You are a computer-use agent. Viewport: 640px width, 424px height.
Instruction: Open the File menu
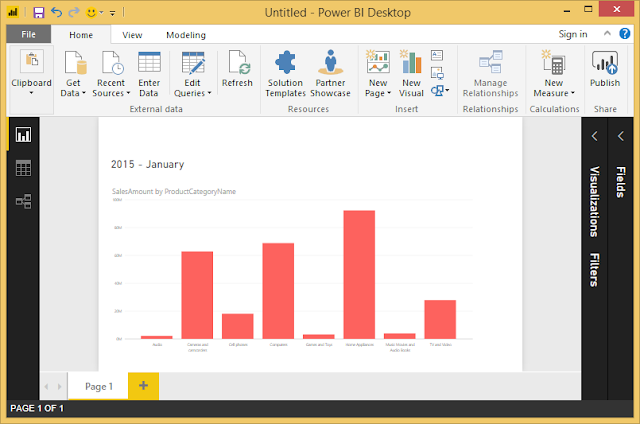pyautogui.click(x=29, y=35)
